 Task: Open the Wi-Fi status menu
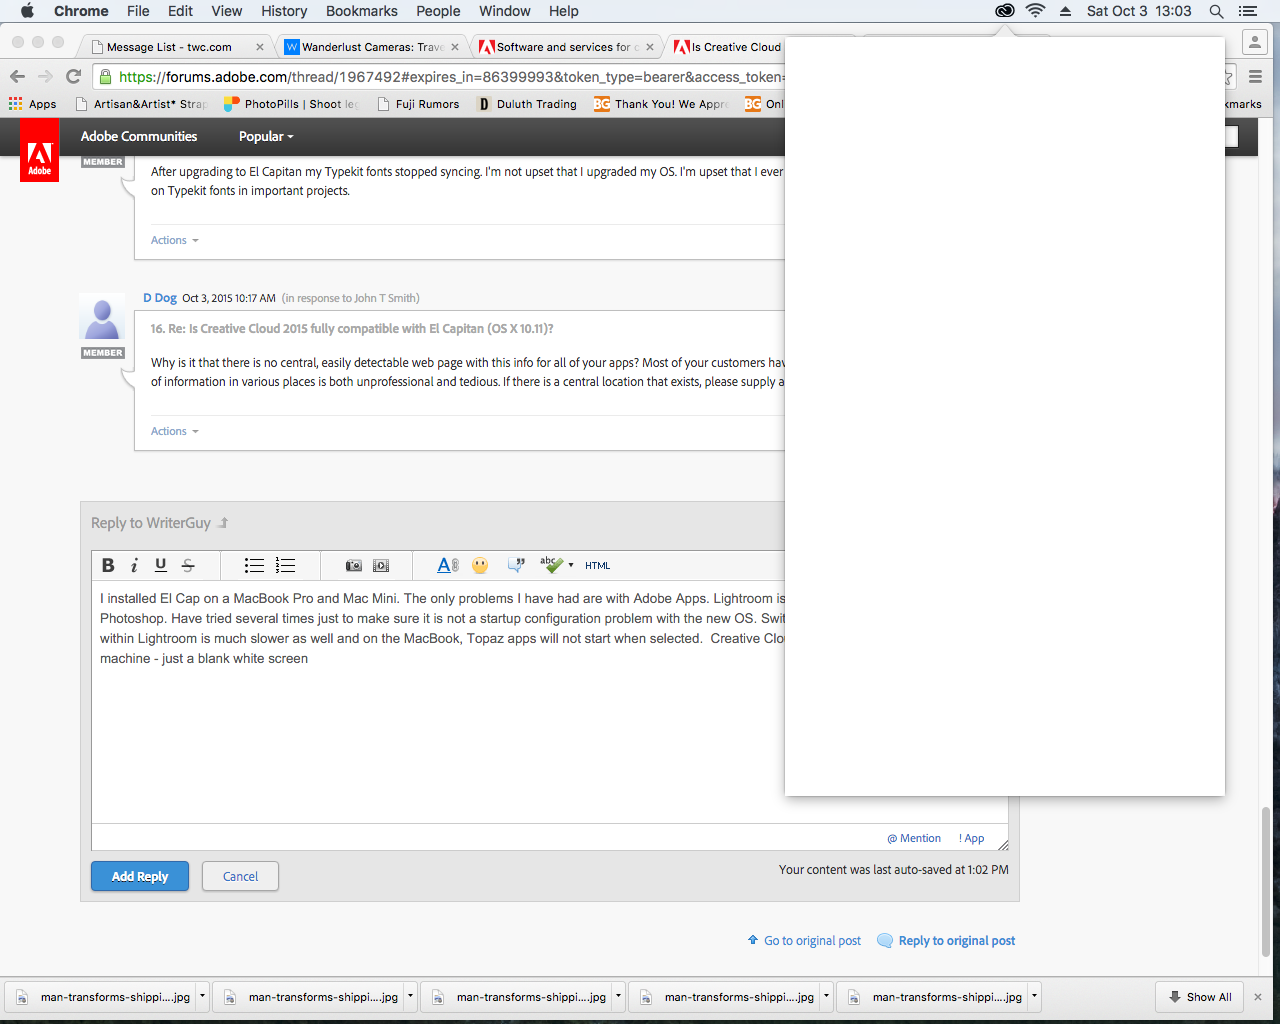pyautogui.click(x=1036, y=11)
